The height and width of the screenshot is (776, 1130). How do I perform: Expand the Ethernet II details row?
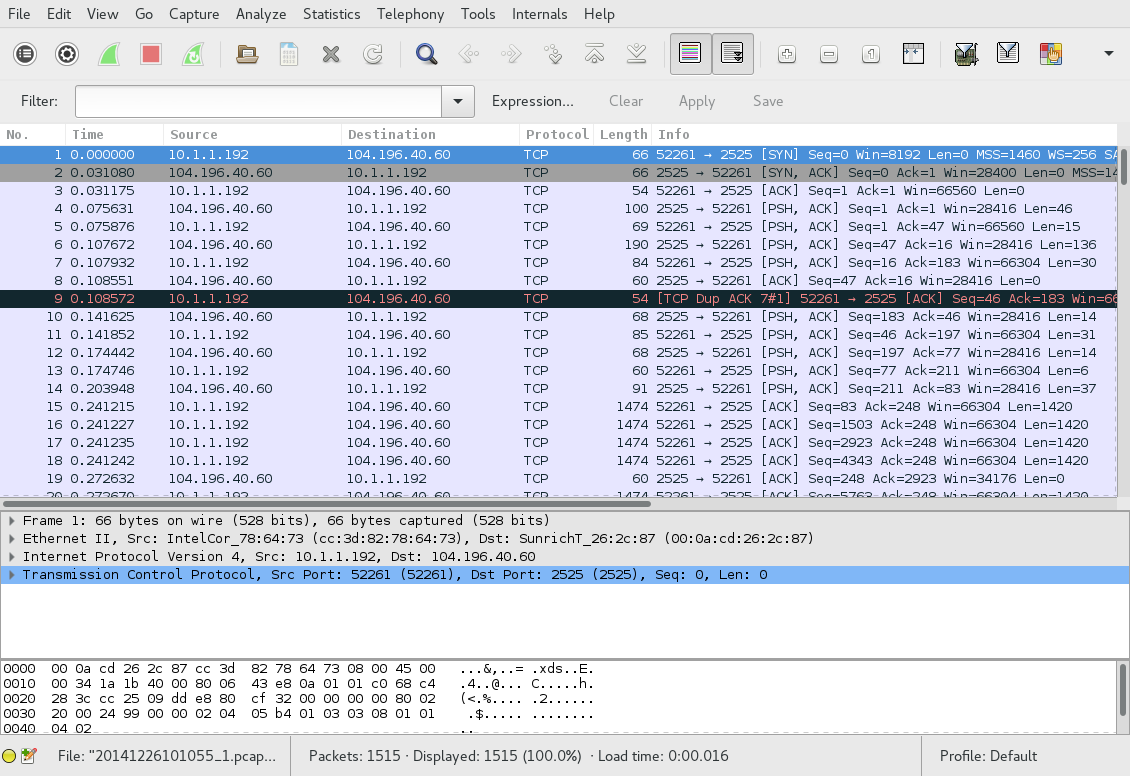coord(12,538)
